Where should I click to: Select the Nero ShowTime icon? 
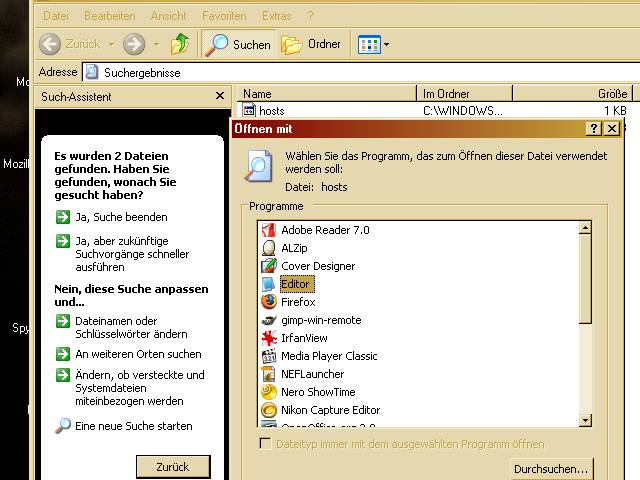269,392
